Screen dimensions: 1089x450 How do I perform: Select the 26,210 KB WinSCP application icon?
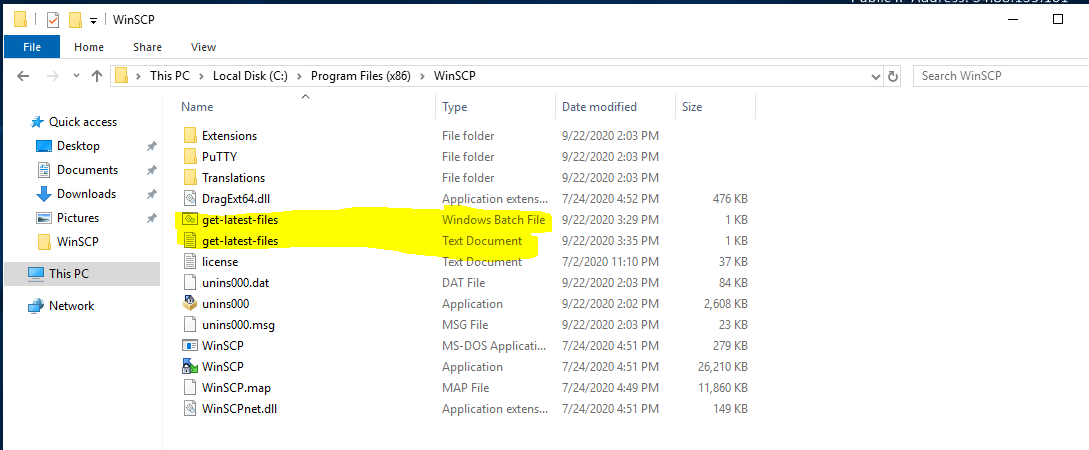190,367
